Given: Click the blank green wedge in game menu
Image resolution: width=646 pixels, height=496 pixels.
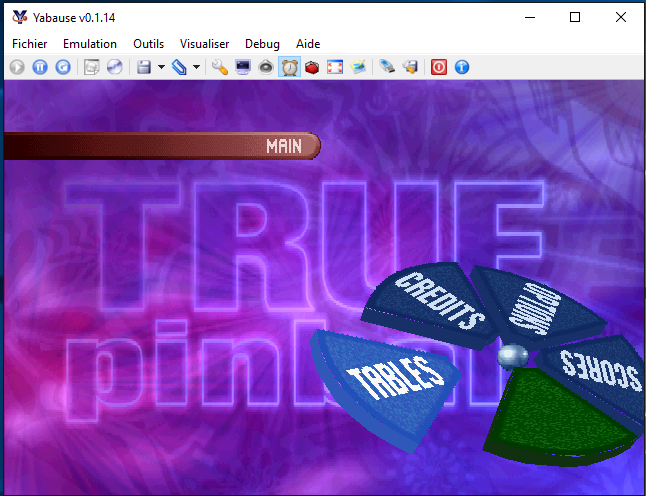Looking at the screenshot, I should [x=556, y=418].
